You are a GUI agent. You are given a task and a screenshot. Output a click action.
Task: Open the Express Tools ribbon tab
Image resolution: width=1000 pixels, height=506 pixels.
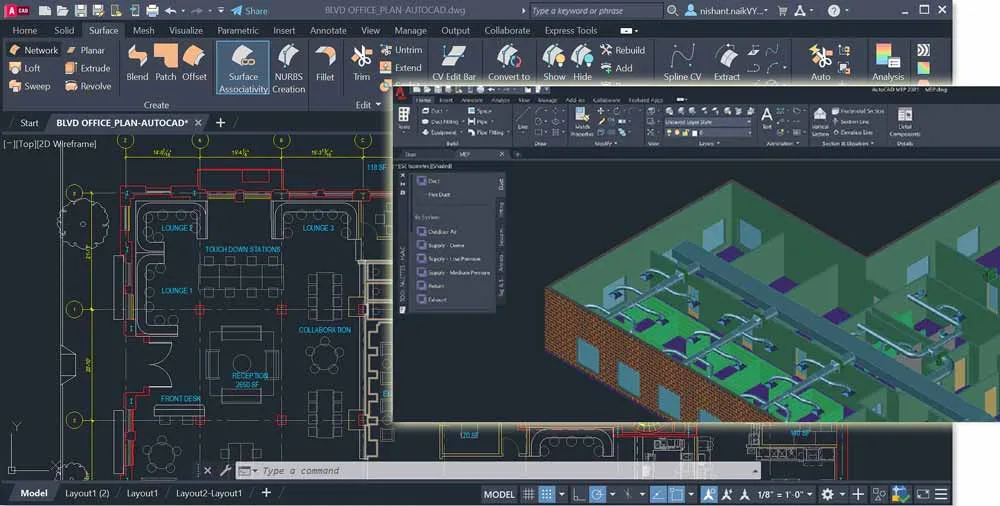click(571, 30)
